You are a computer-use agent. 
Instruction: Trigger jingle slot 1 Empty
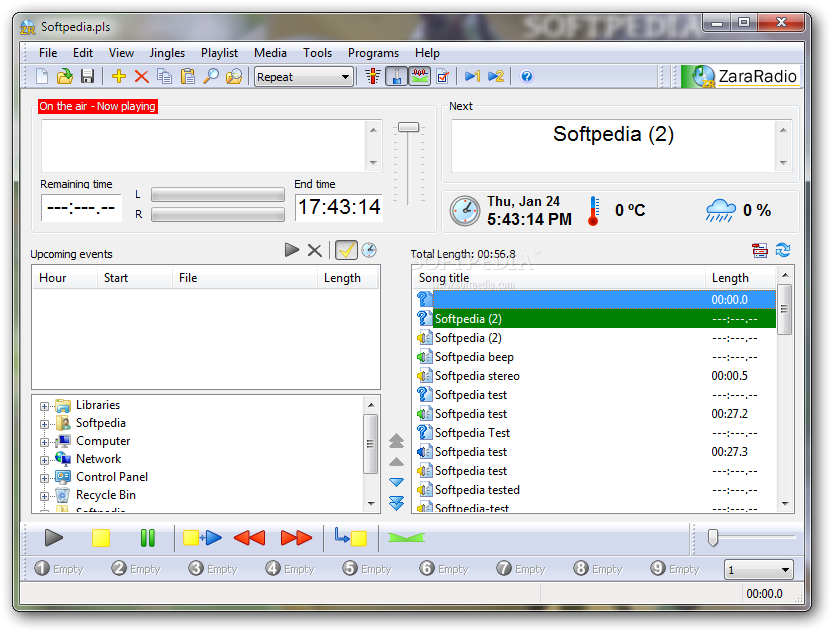[x=59, y=569]
